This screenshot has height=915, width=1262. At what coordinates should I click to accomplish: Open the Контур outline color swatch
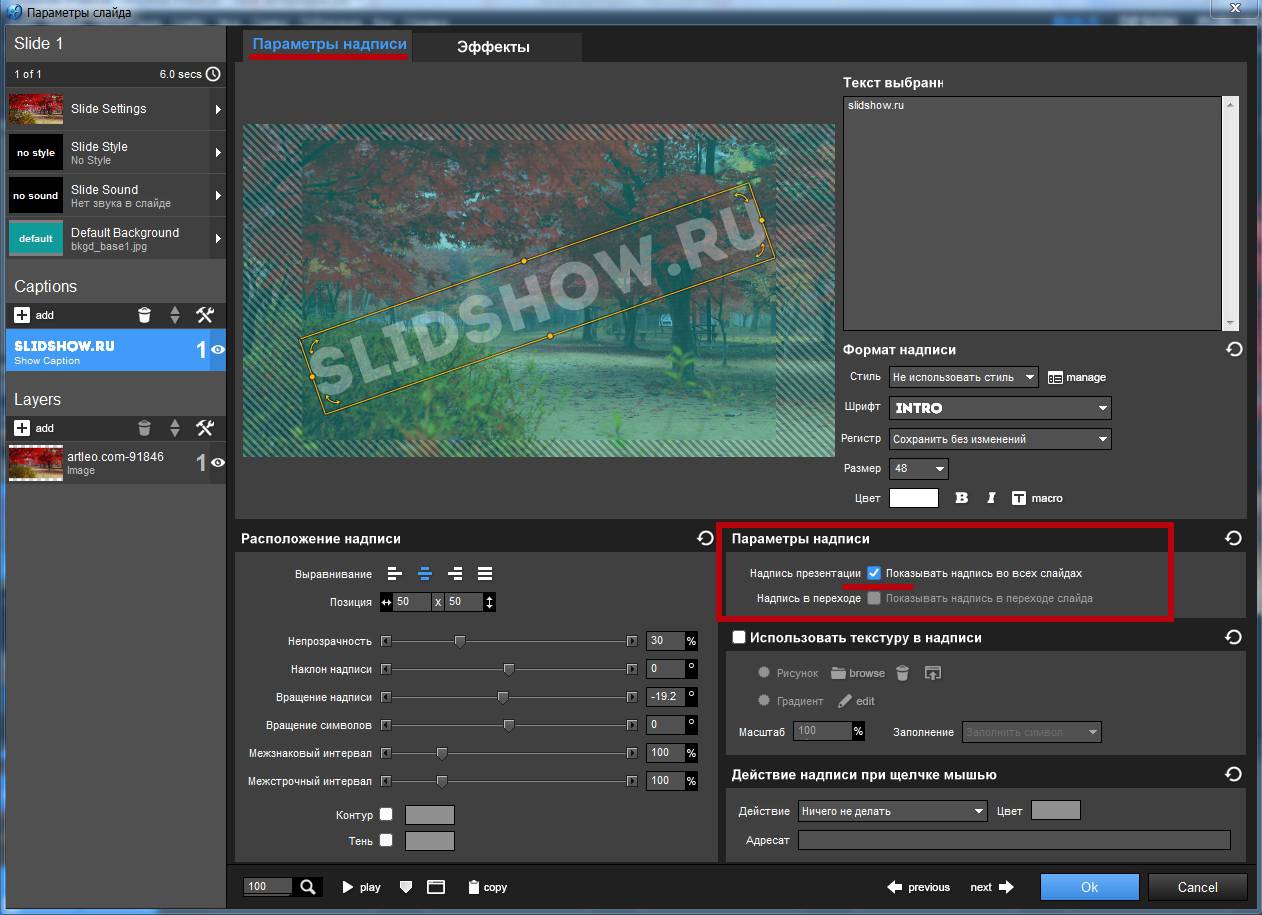pyautogui.click(x=430, y=815)
